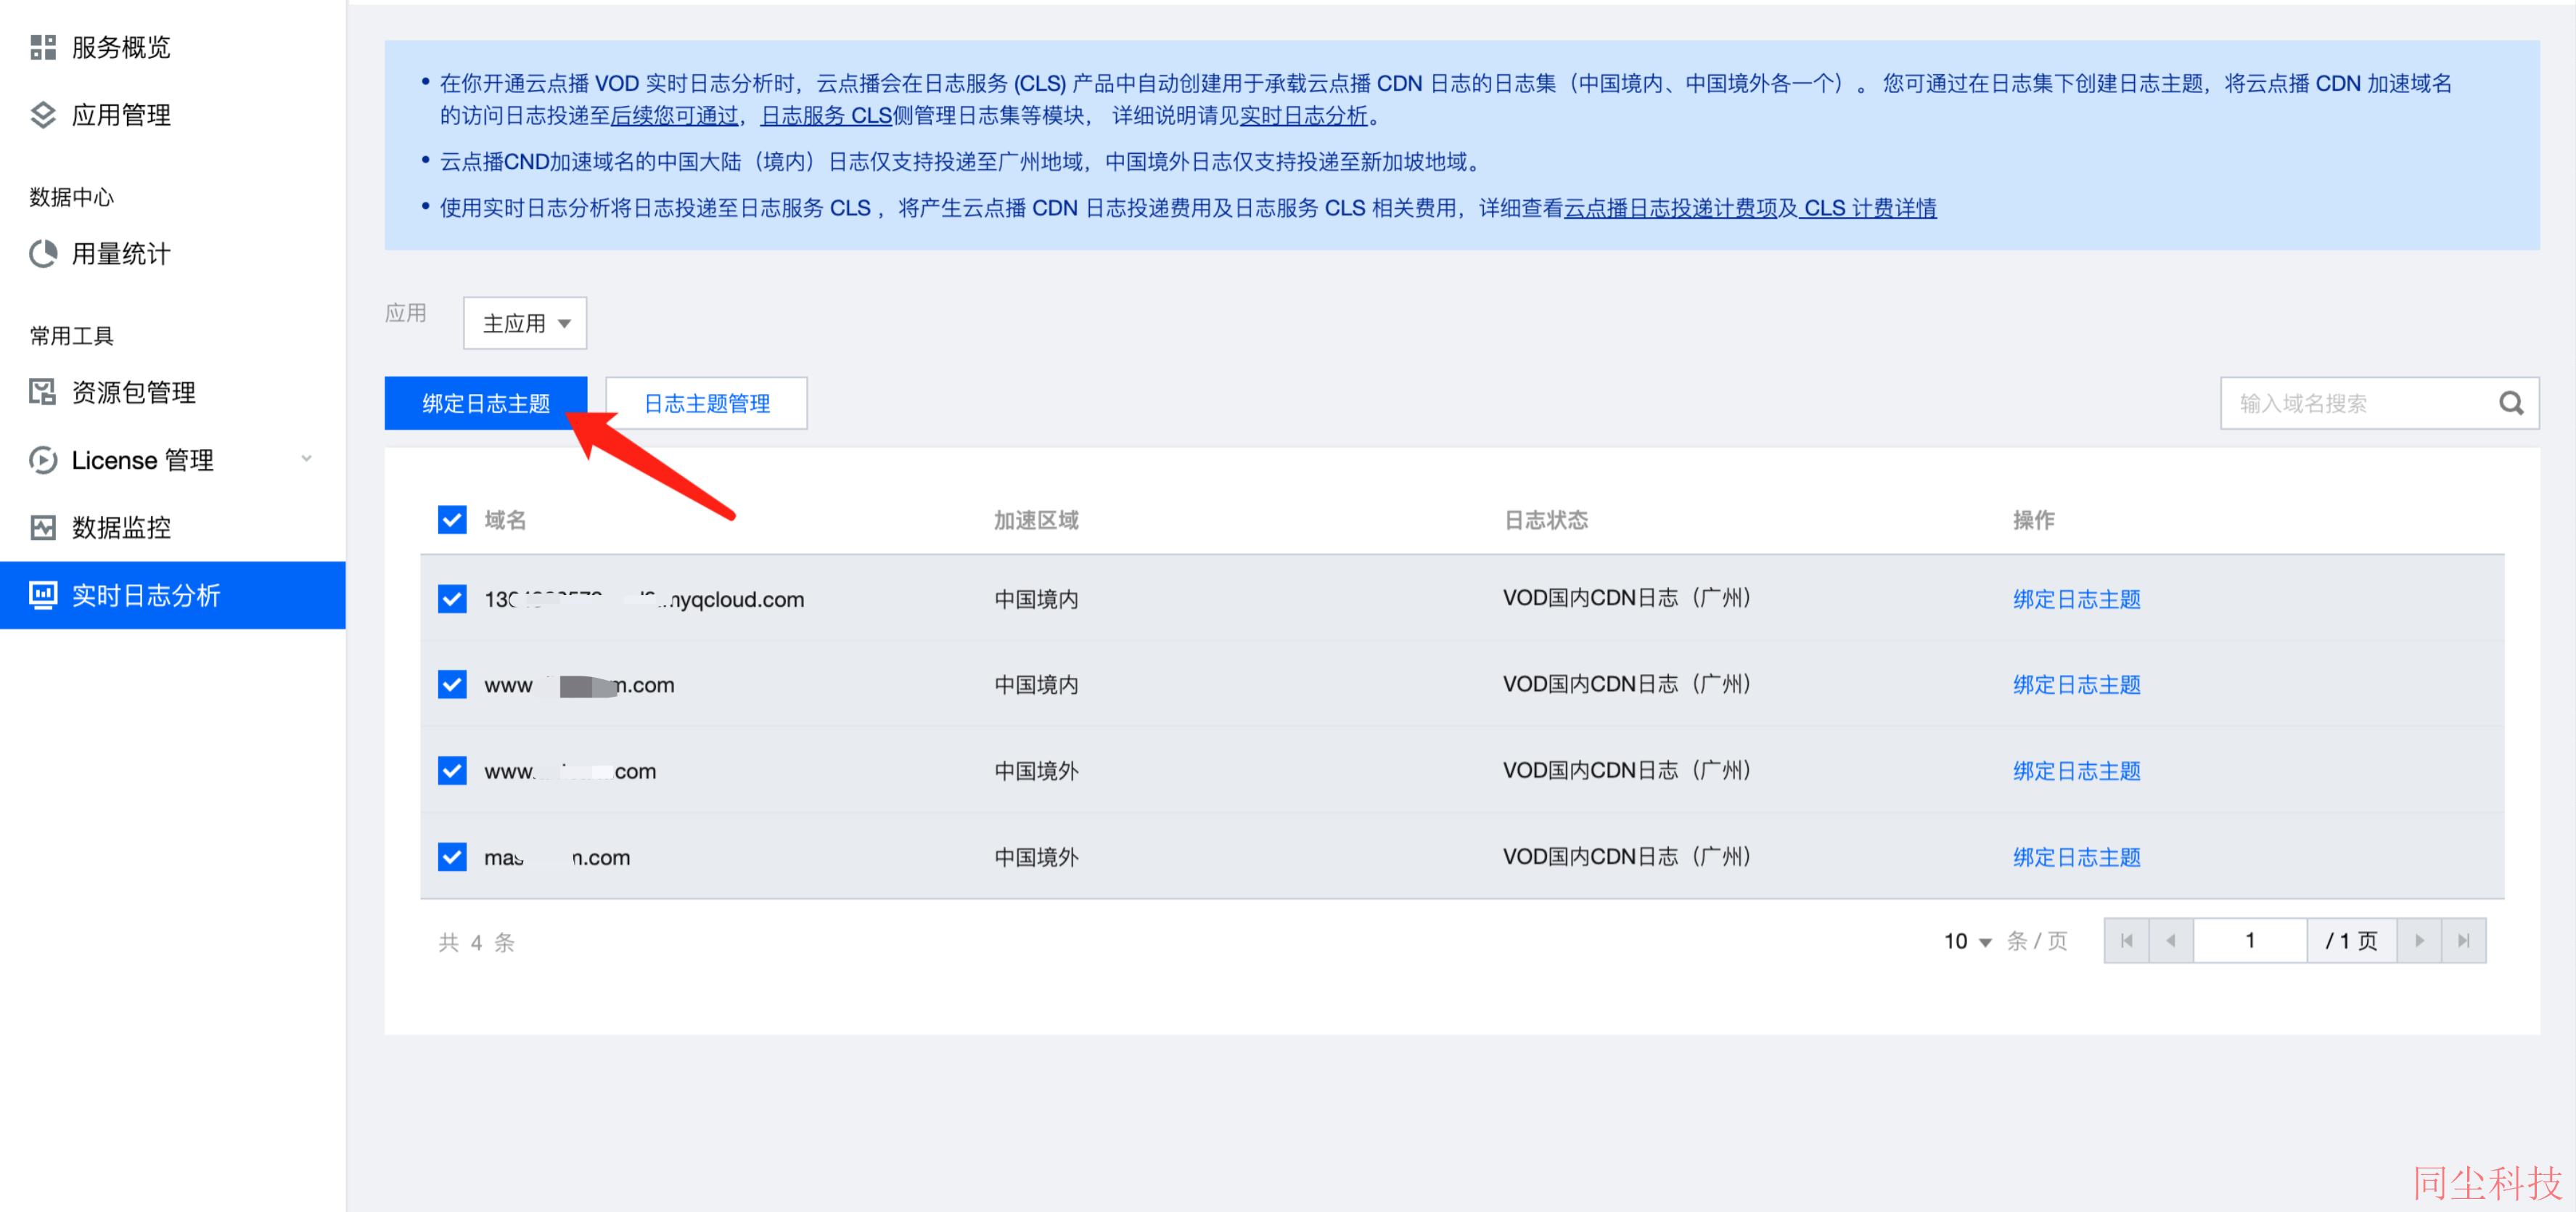2576x1212 pixels.
Task: Click the 共 4 条 total count
Action: (x=476, y=942)
